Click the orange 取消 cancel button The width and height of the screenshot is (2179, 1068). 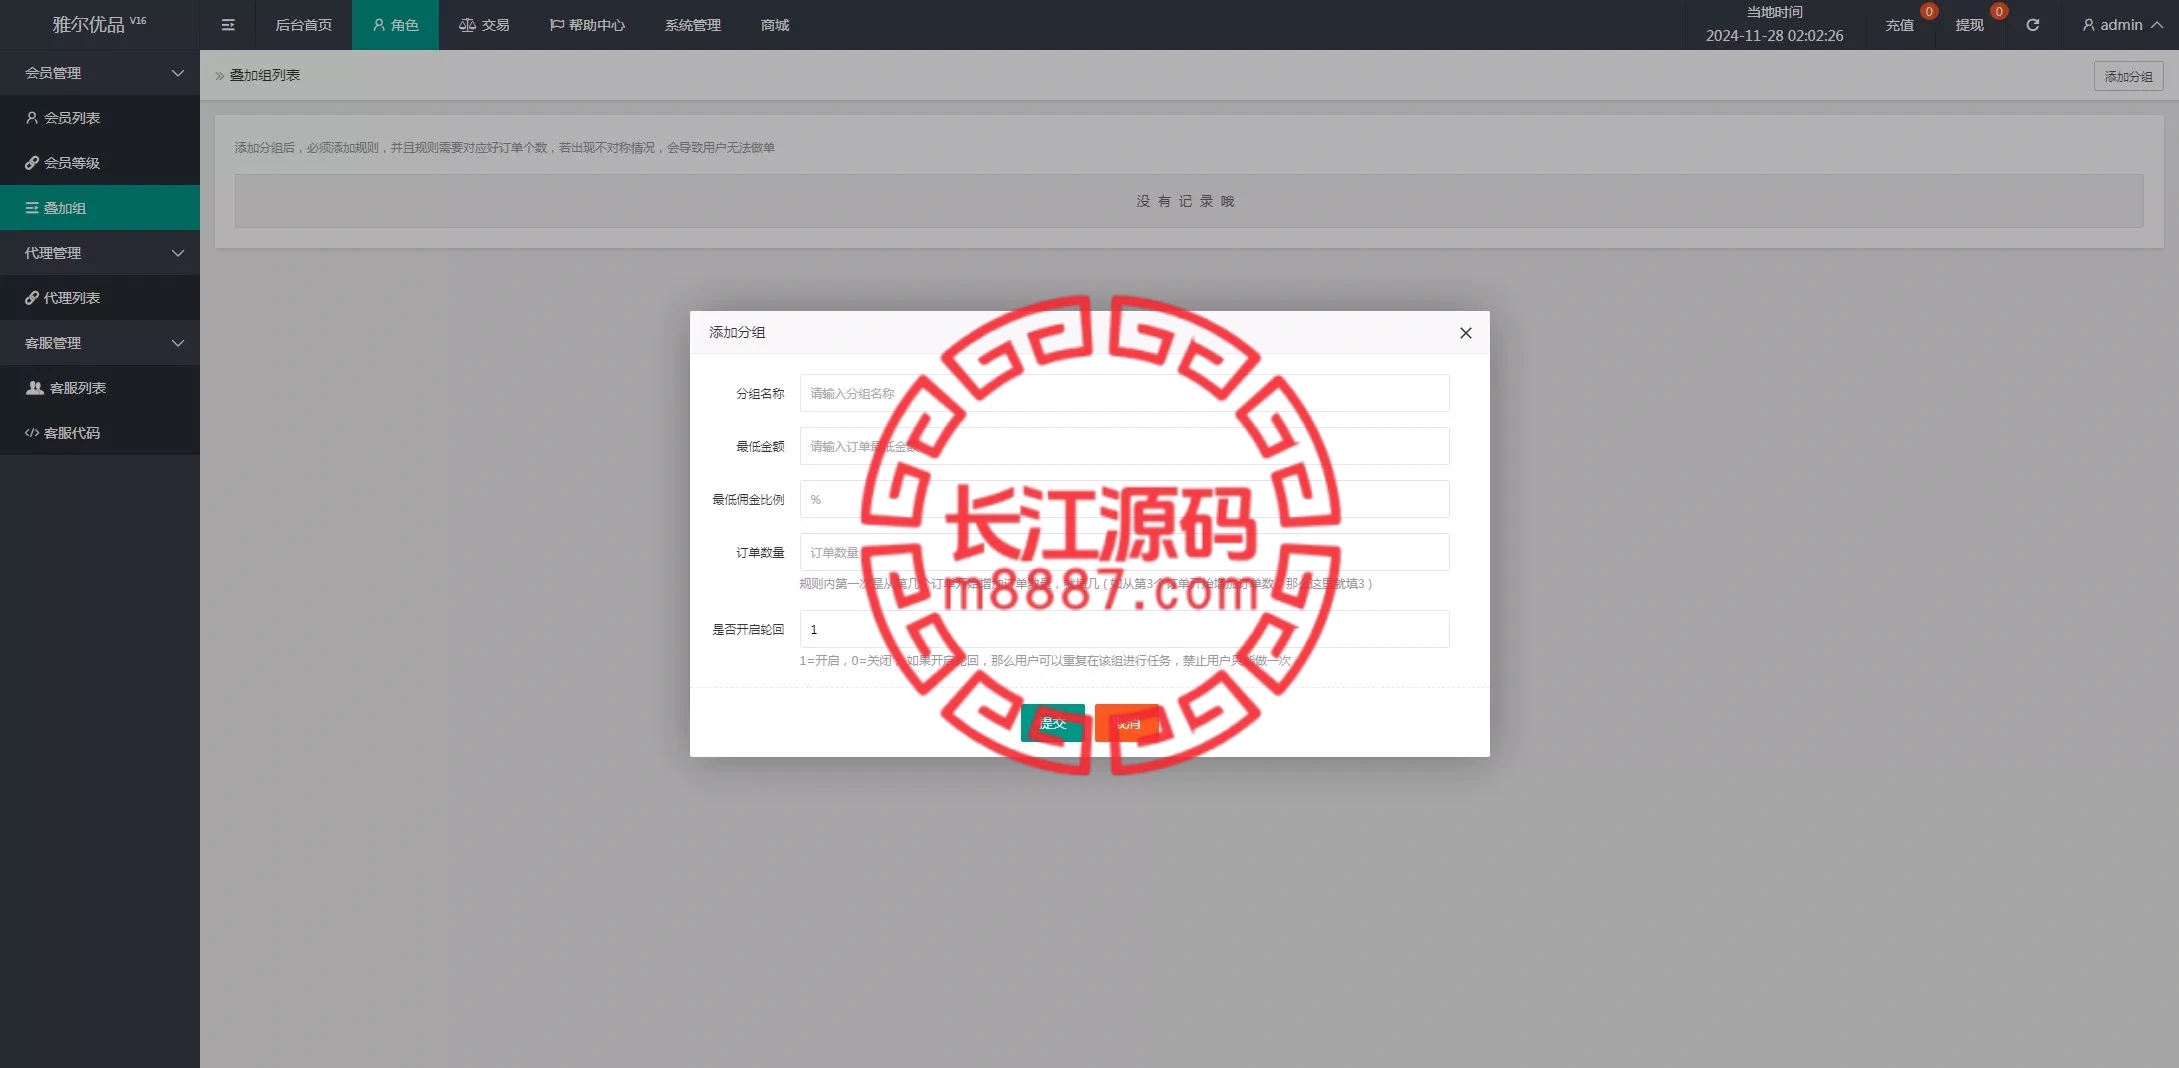pos(1127,723)
